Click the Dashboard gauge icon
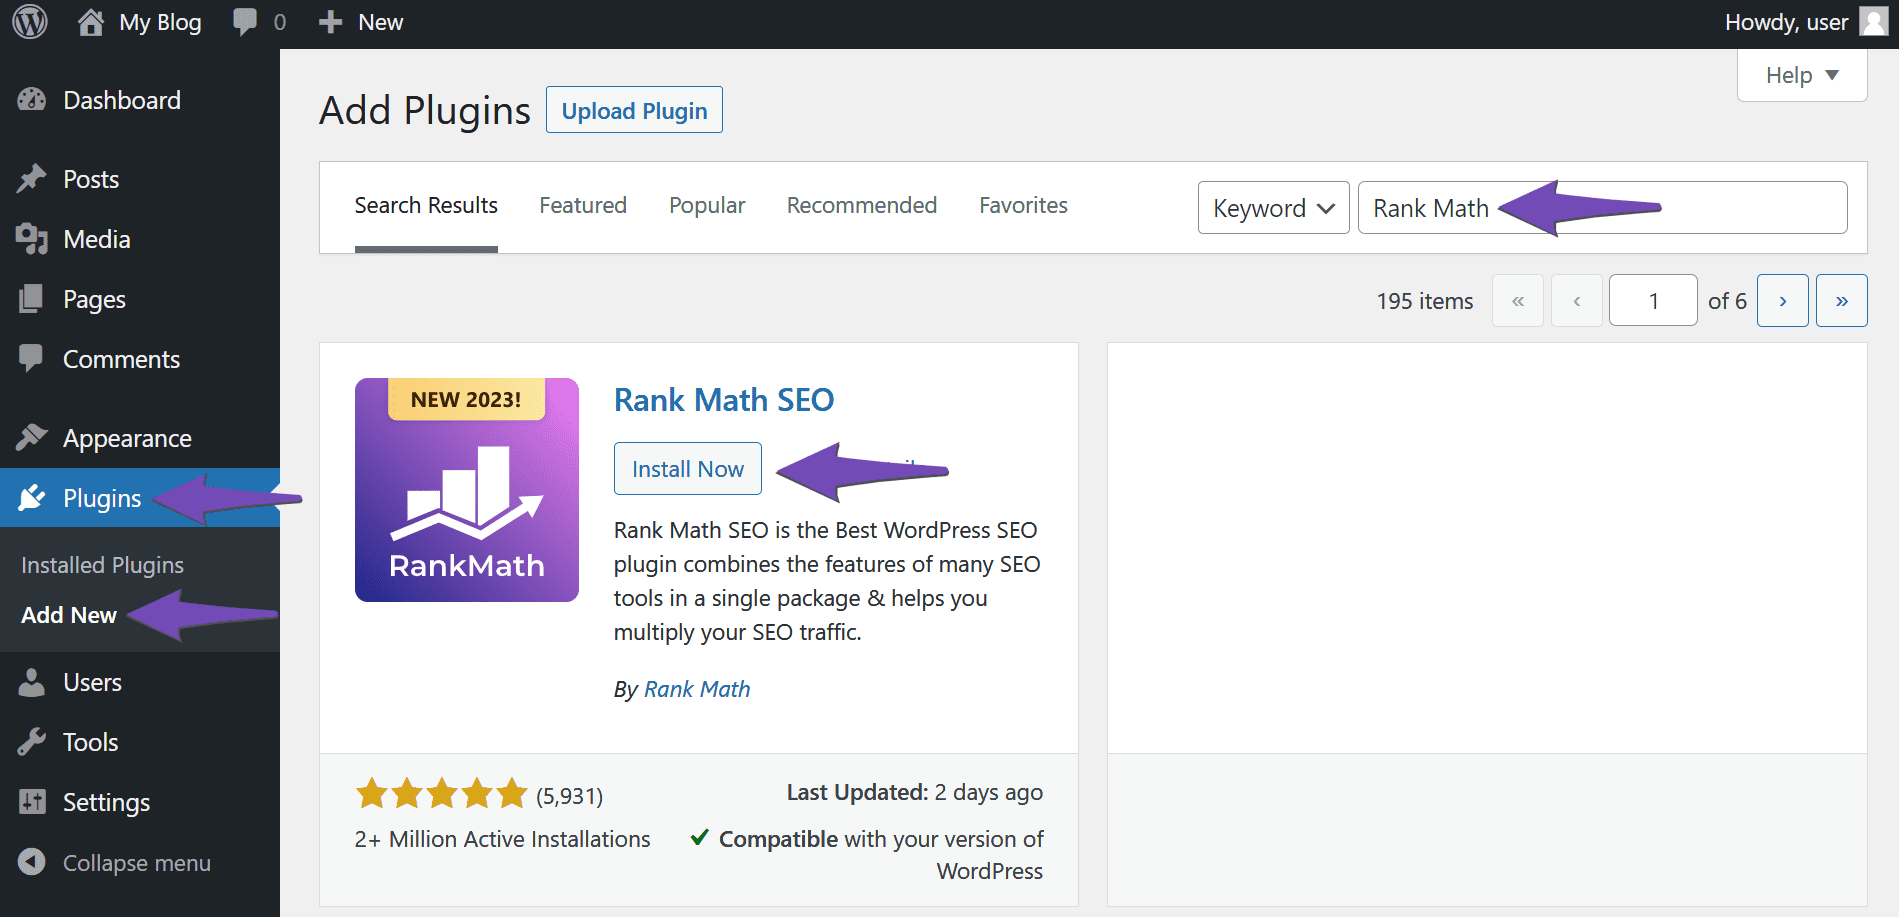The height and width of the screenshot is (917, 1899). point(32,100)
